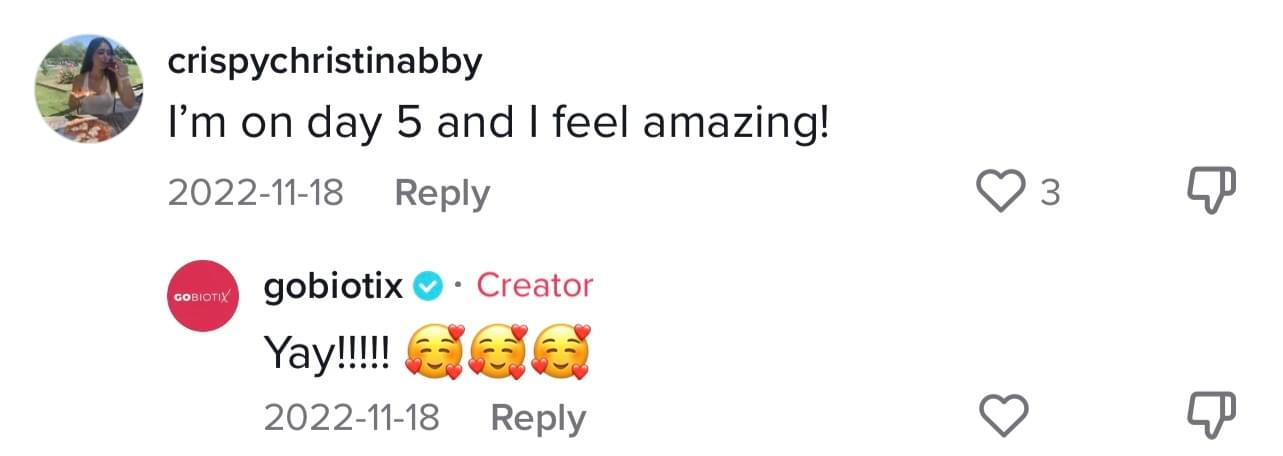
Task: Click the like count 3
Action: pyautogui.click(x=1049, y=192)
